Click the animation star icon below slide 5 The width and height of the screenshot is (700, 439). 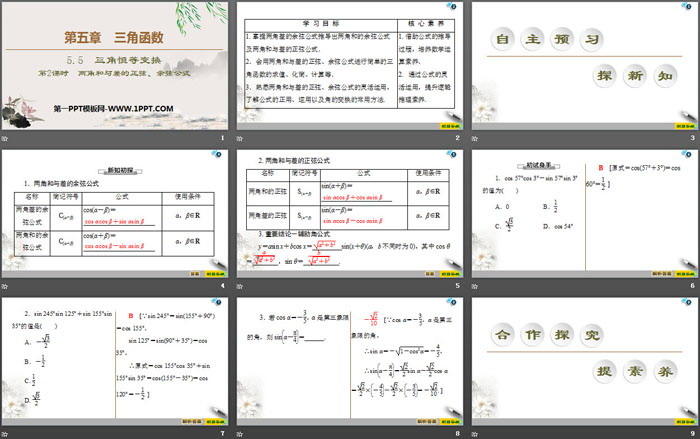[240, 286]
